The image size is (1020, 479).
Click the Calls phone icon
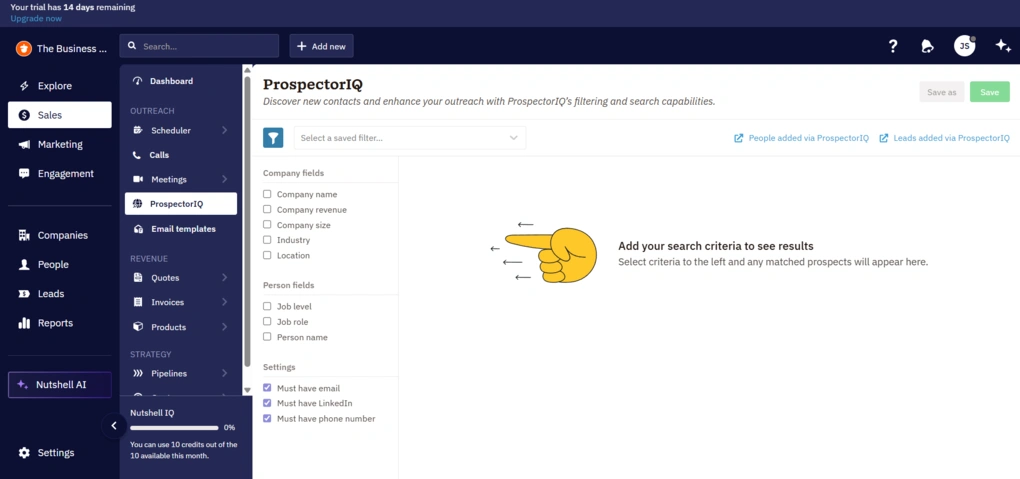(x=137, y=155)
